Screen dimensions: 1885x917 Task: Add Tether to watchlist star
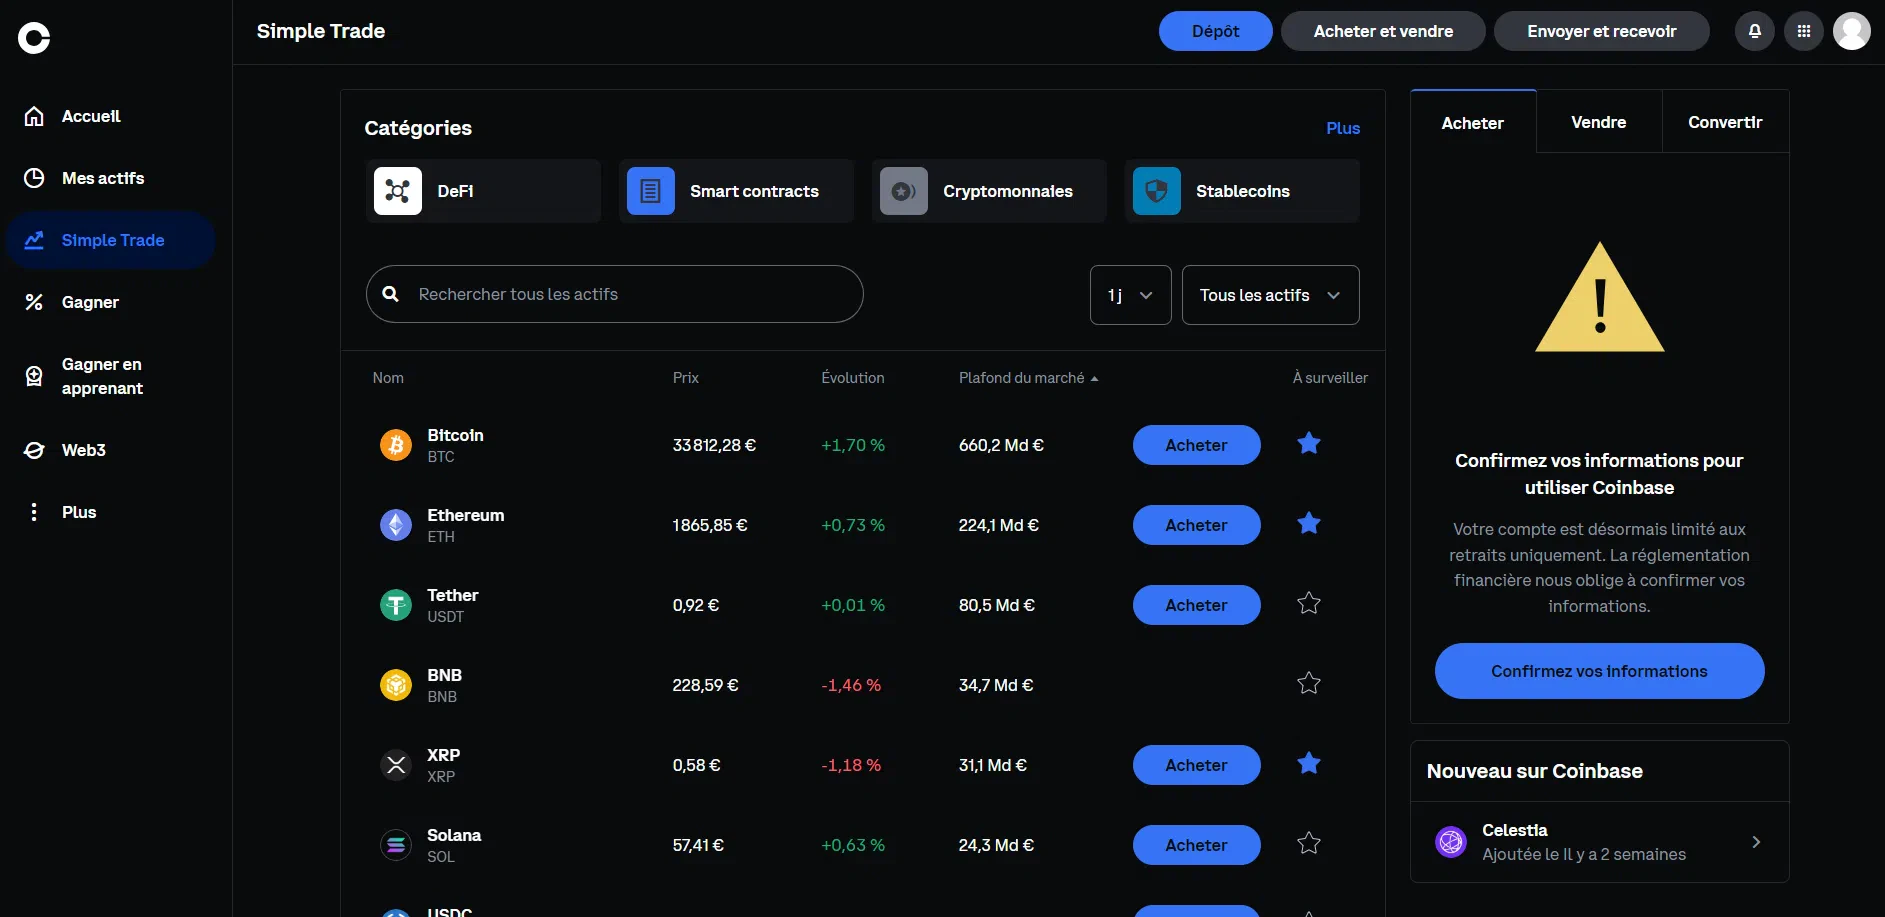1309,603
